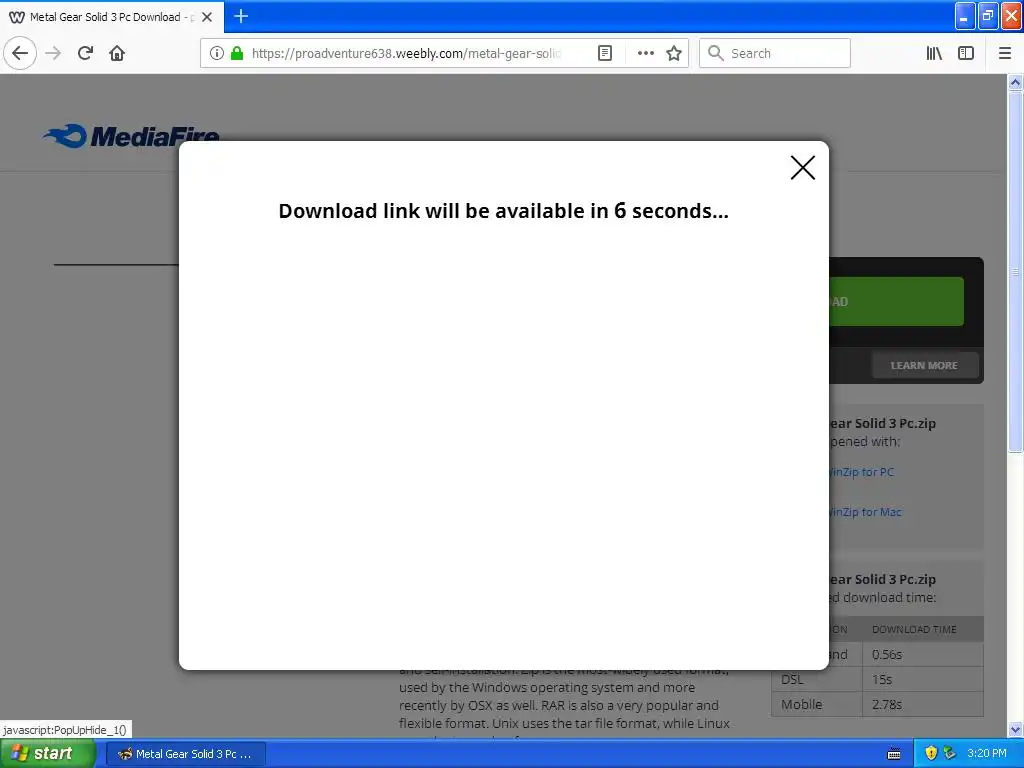Close the Metal Gear Solid 3 tab
1024x768 pixels.
click(207, 17)
